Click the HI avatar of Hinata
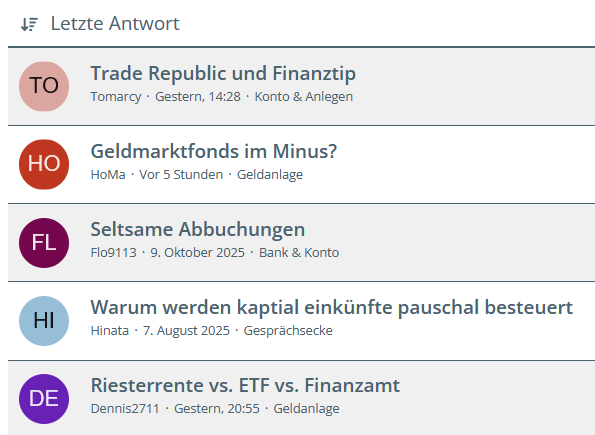 pyautogui.click(x=44, y=321)
